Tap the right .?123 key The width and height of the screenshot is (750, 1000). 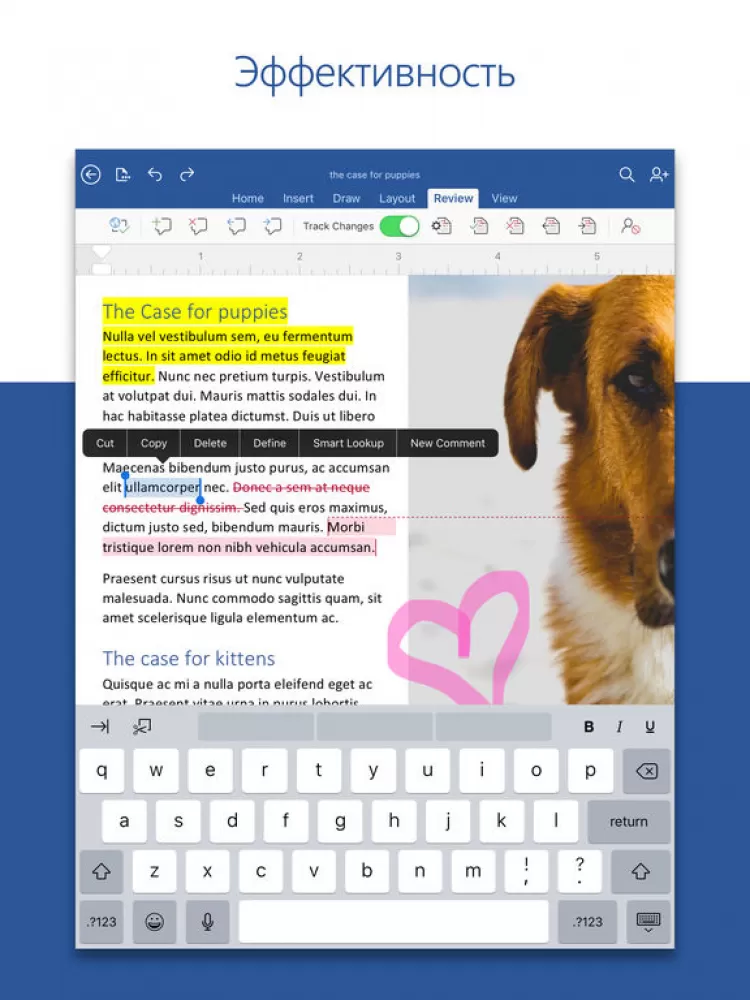tap(587, 922)
